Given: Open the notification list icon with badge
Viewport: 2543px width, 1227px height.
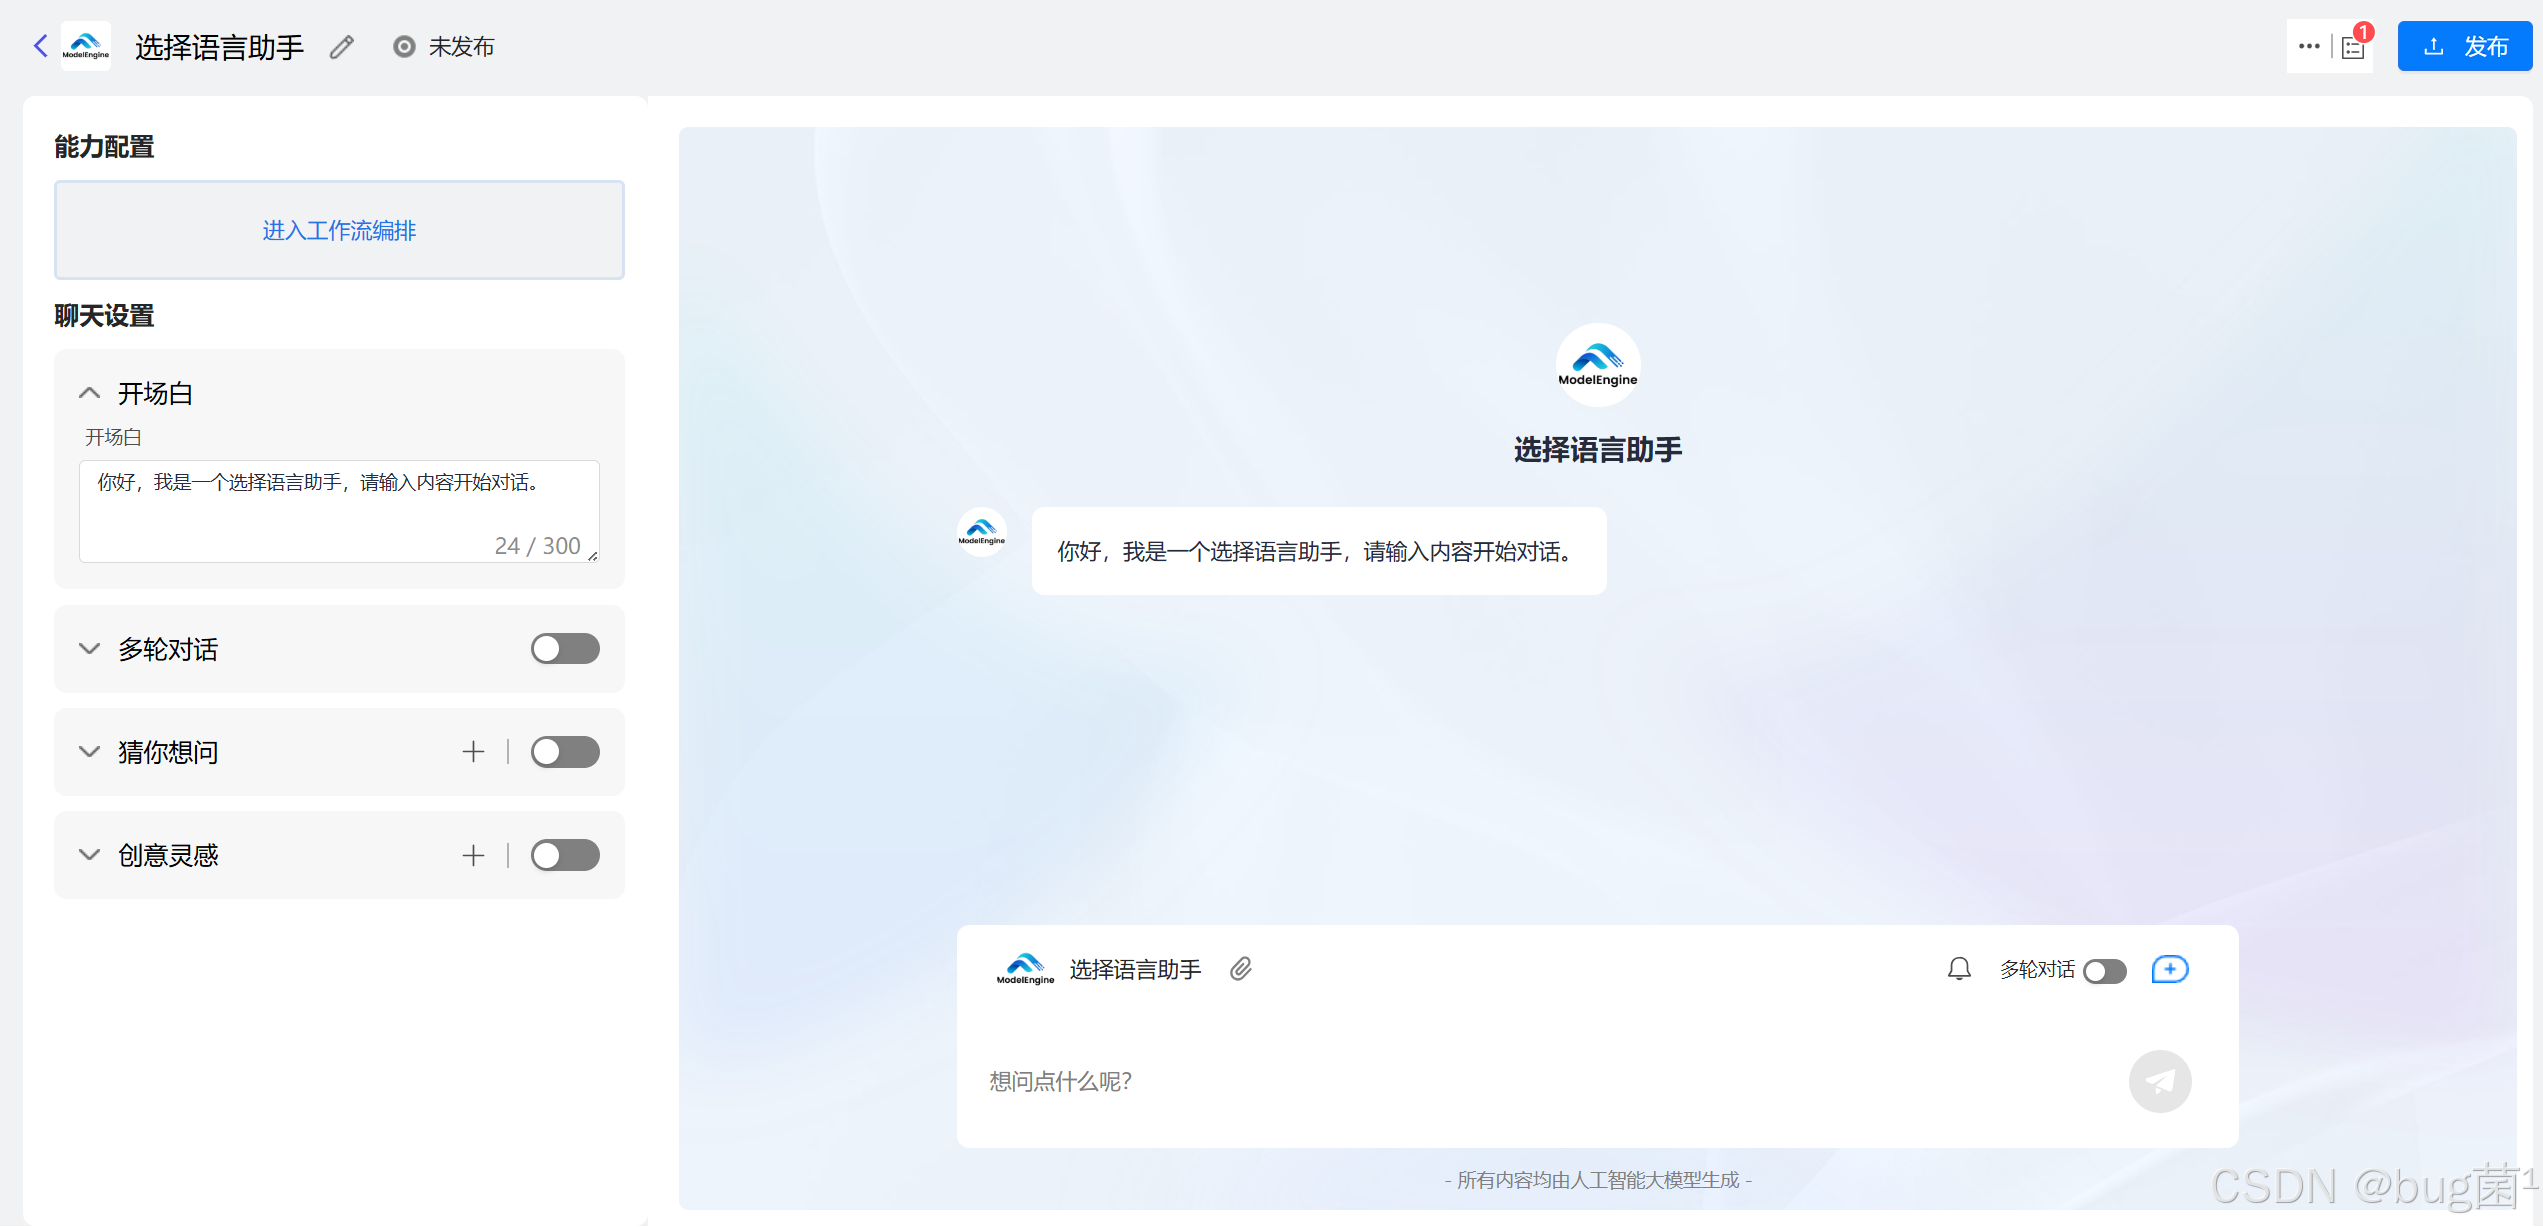Looking at the screenshot, I should pyautogui.click(x=2353, y=47).
